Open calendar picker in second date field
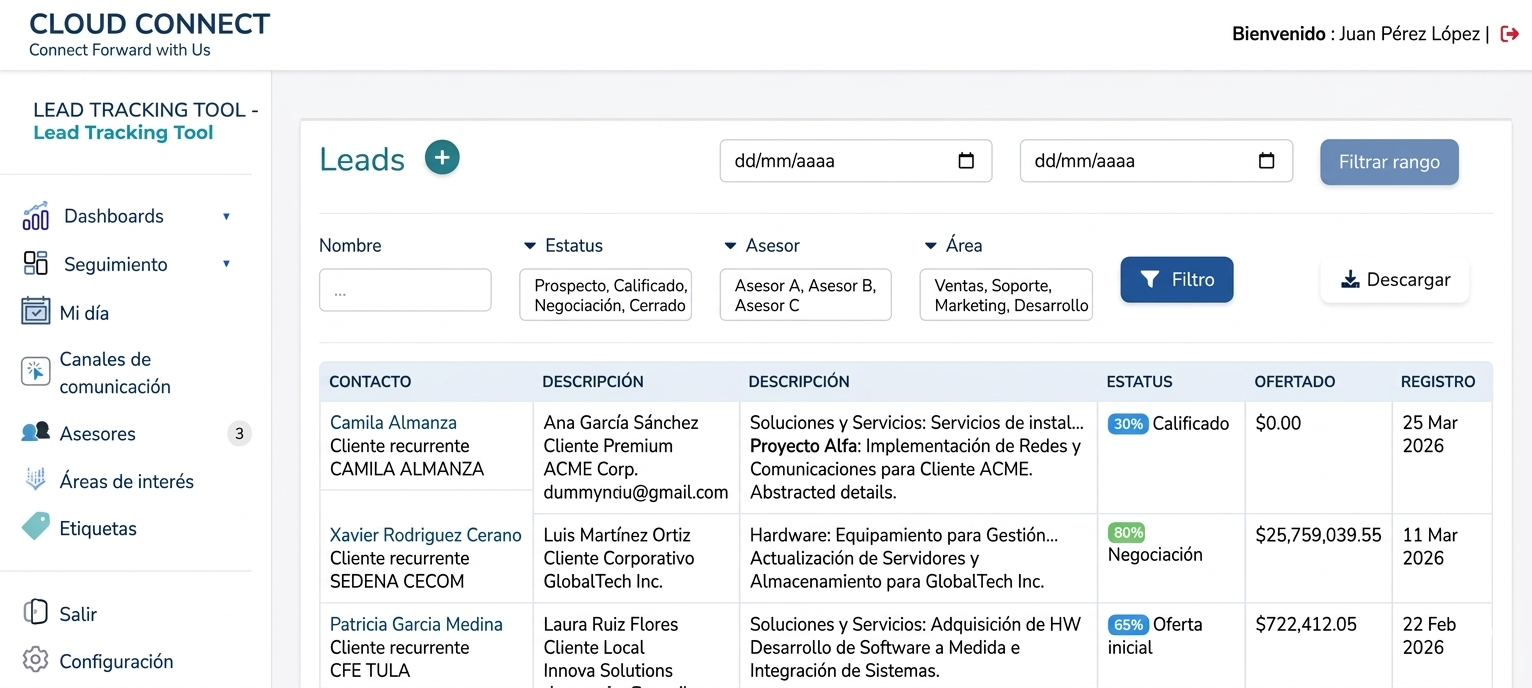Viewport: 1532px width, 688px height. (1266, 161)
